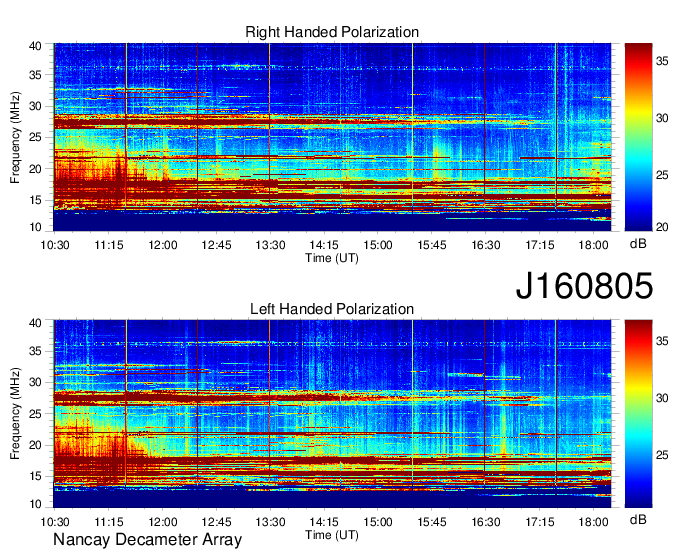Click the 15:45 time tick on Left Handed plot
Image resolution: width=680 pixels, height=552 pixels.
coord(432,522)
